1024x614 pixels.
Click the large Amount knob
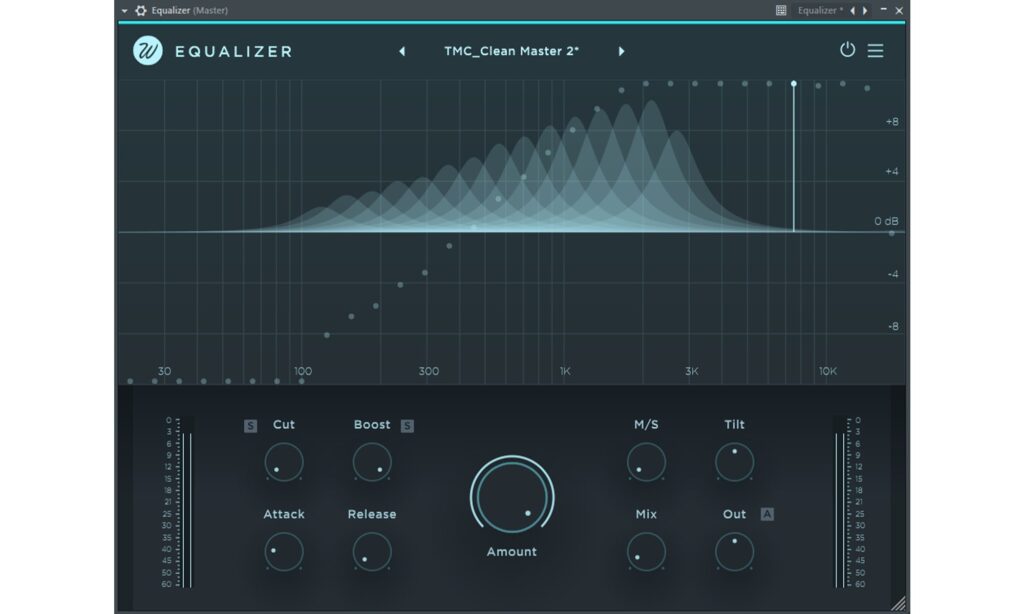pos(512,497)
